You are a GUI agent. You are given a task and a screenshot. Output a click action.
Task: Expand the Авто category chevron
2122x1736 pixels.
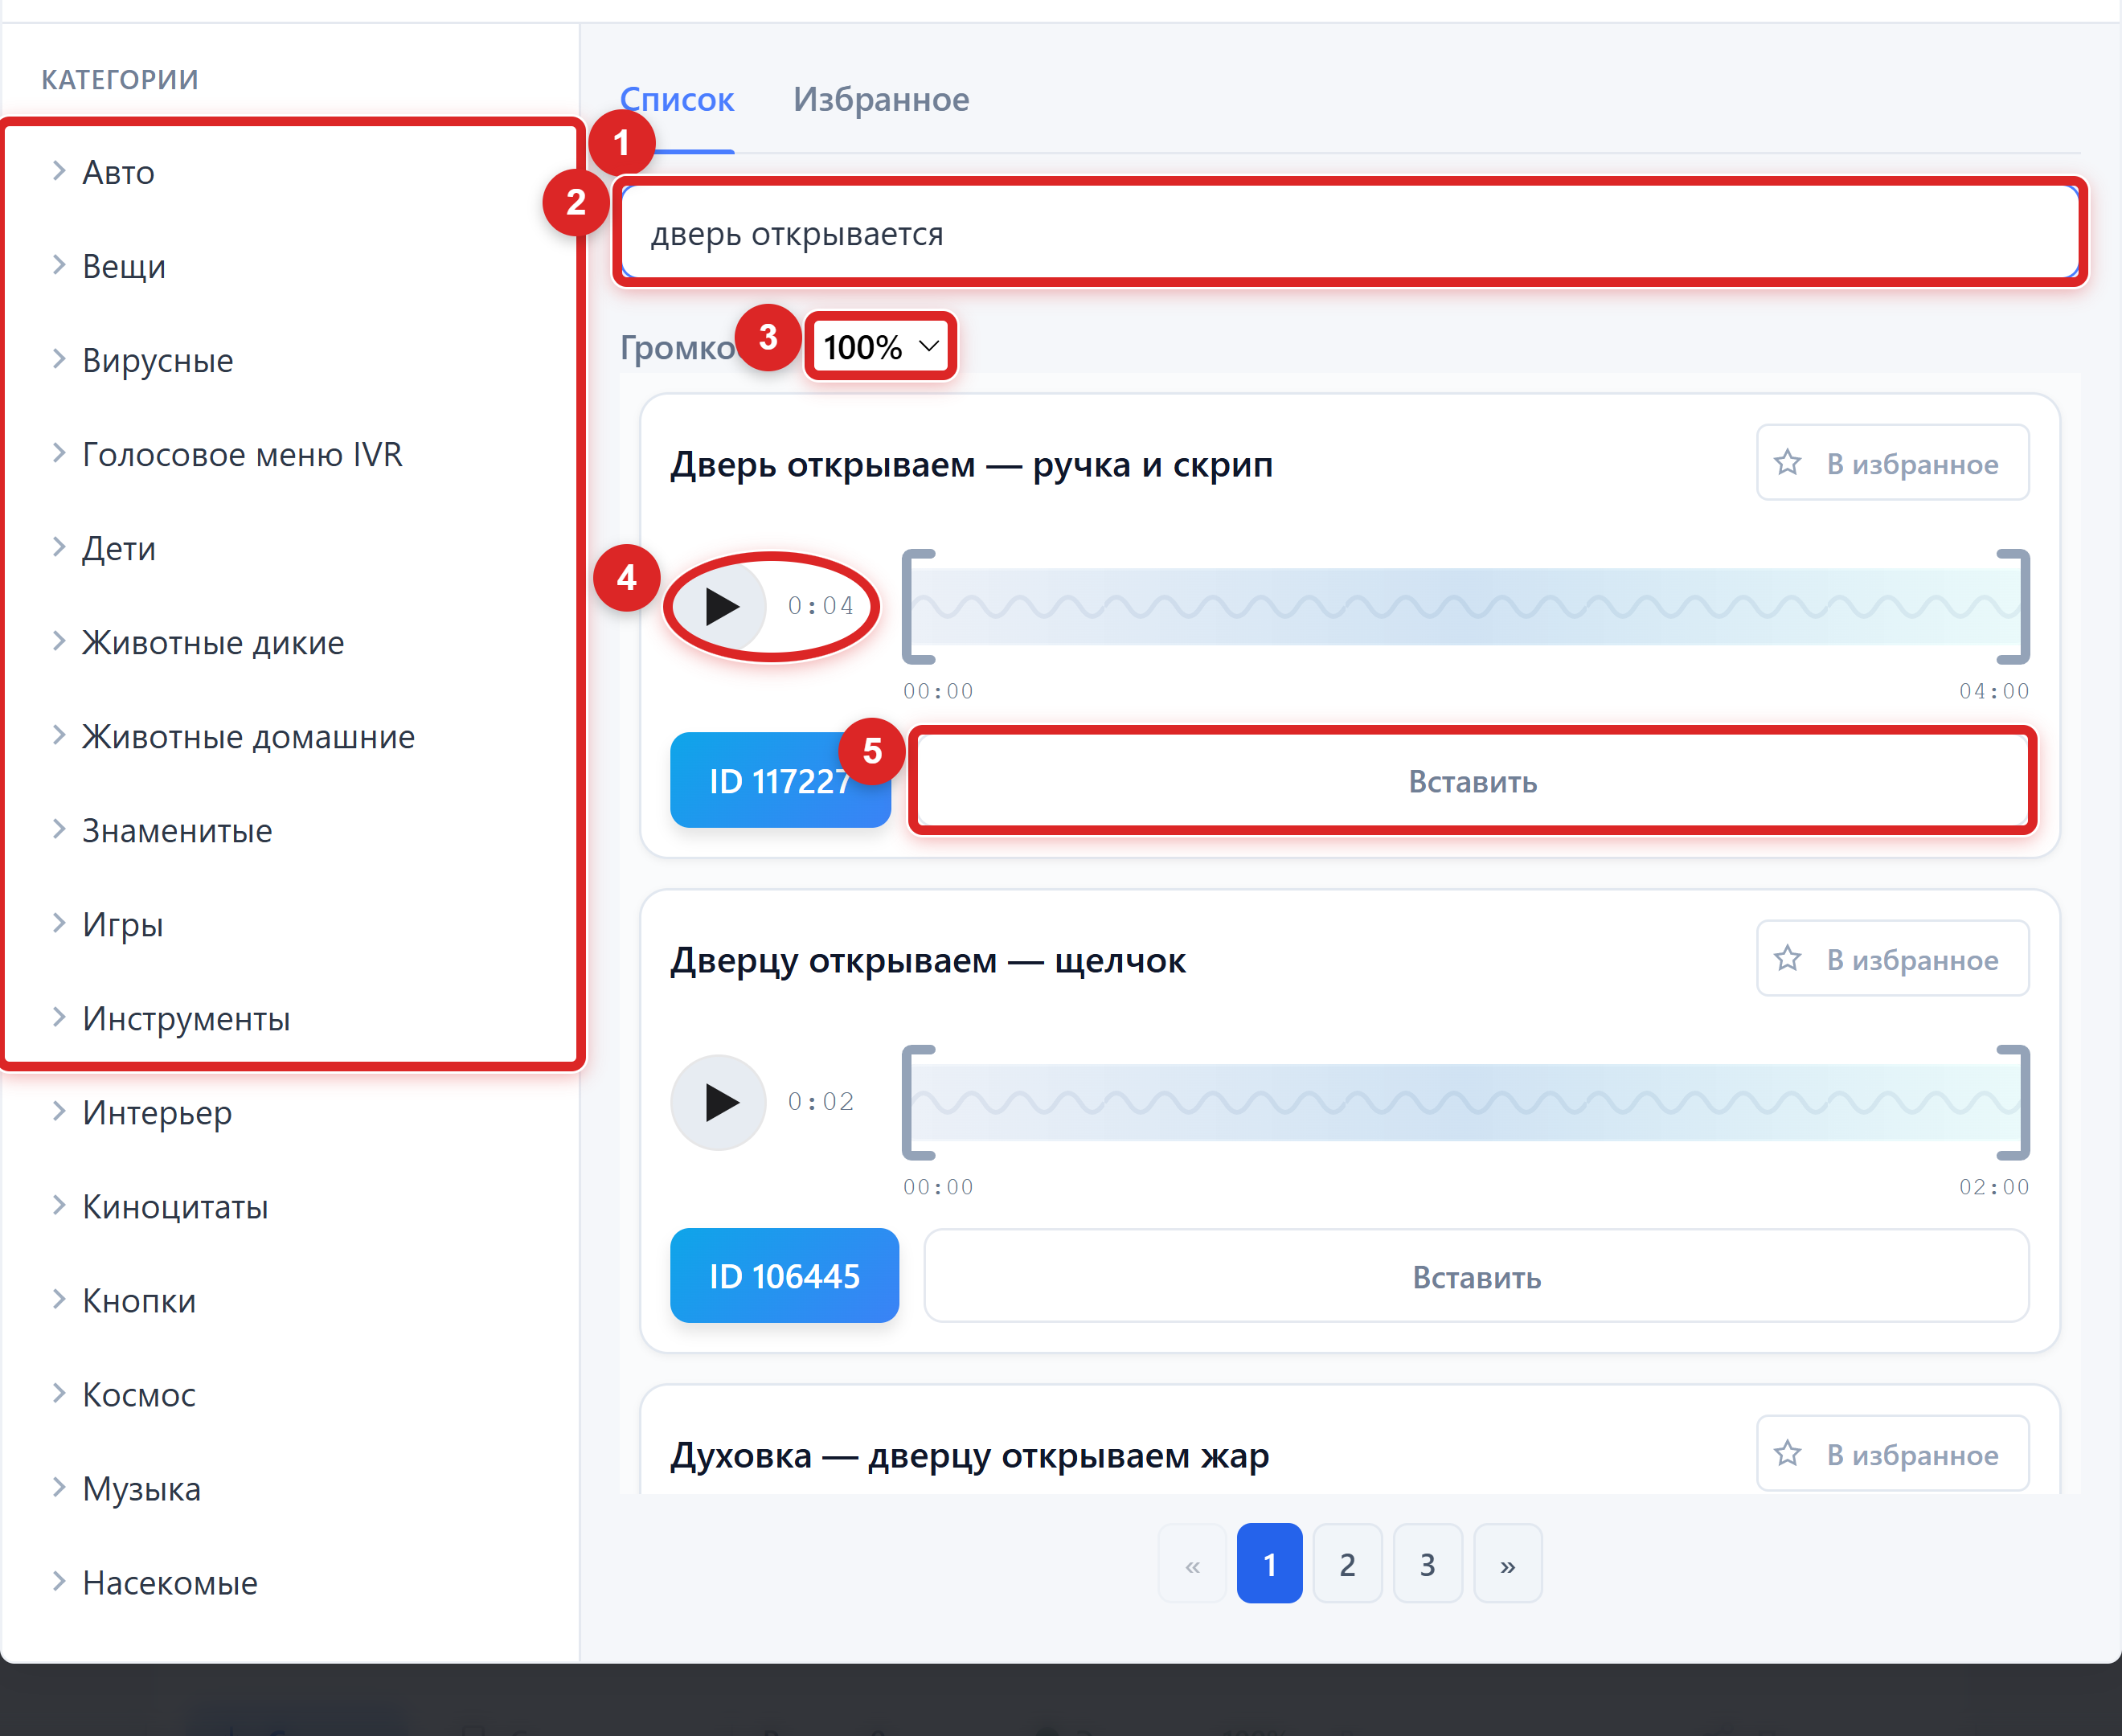[x=59, y=171]
